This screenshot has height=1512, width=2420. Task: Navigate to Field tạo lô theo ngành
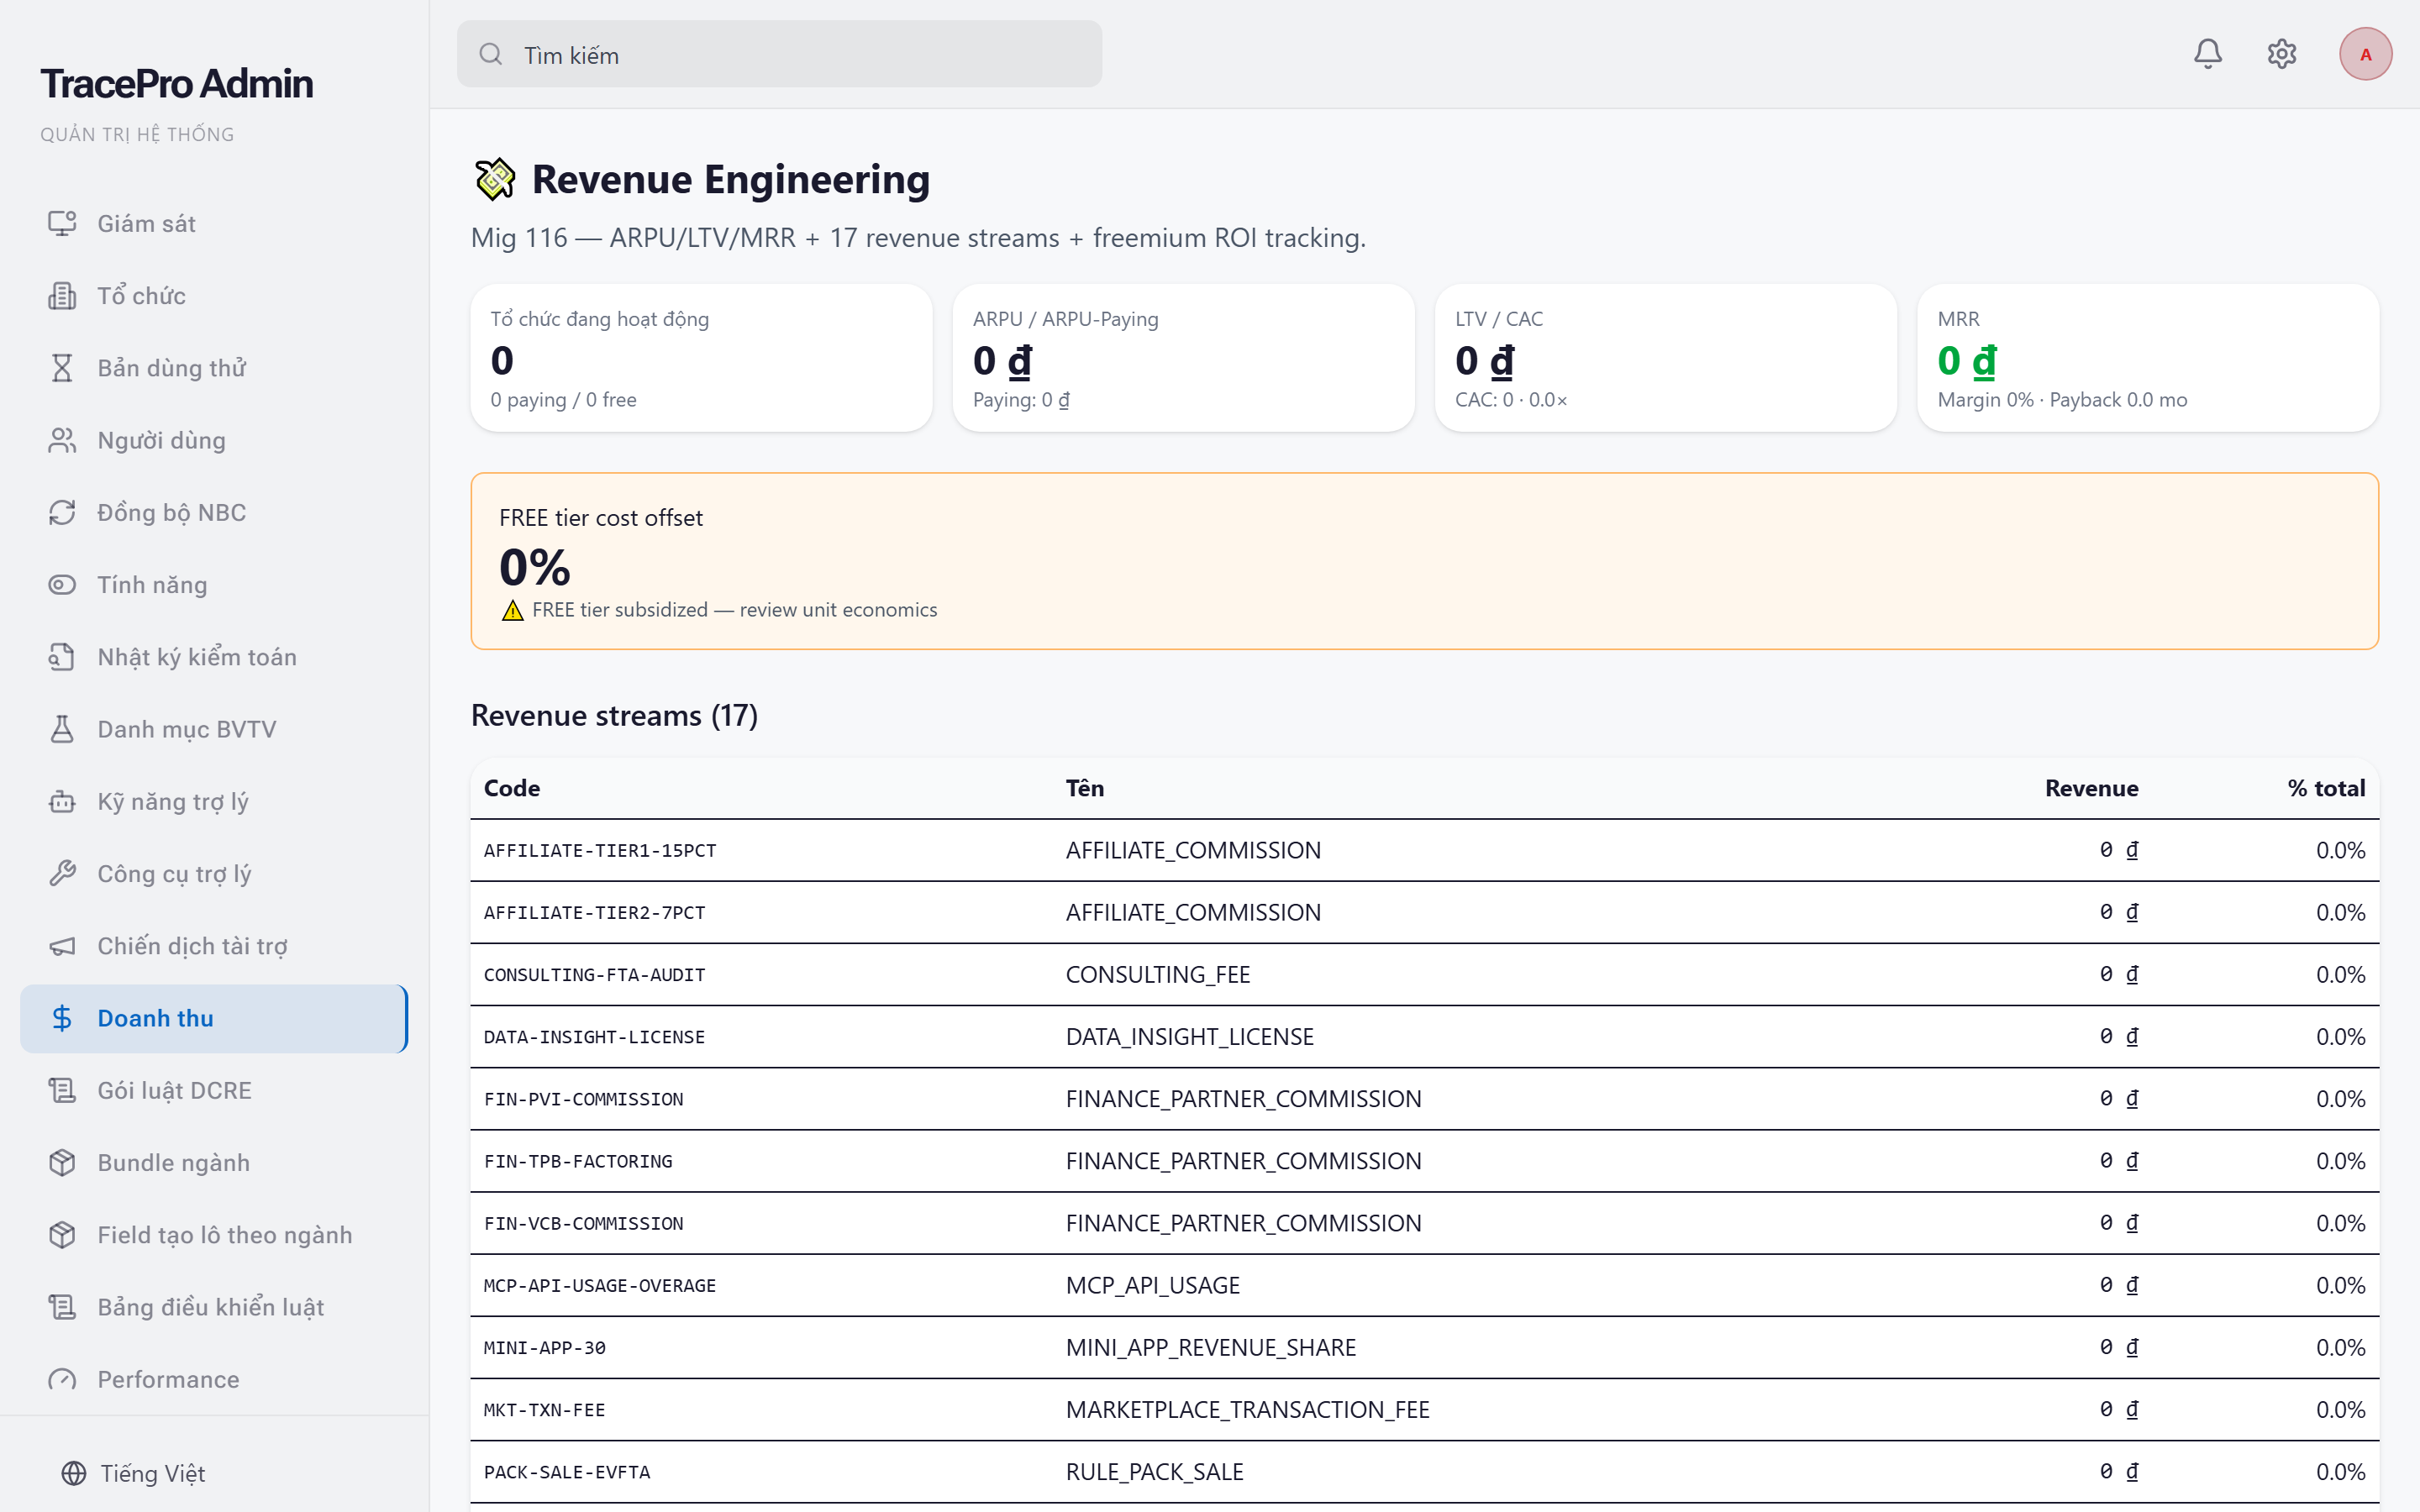point(214,1235)
